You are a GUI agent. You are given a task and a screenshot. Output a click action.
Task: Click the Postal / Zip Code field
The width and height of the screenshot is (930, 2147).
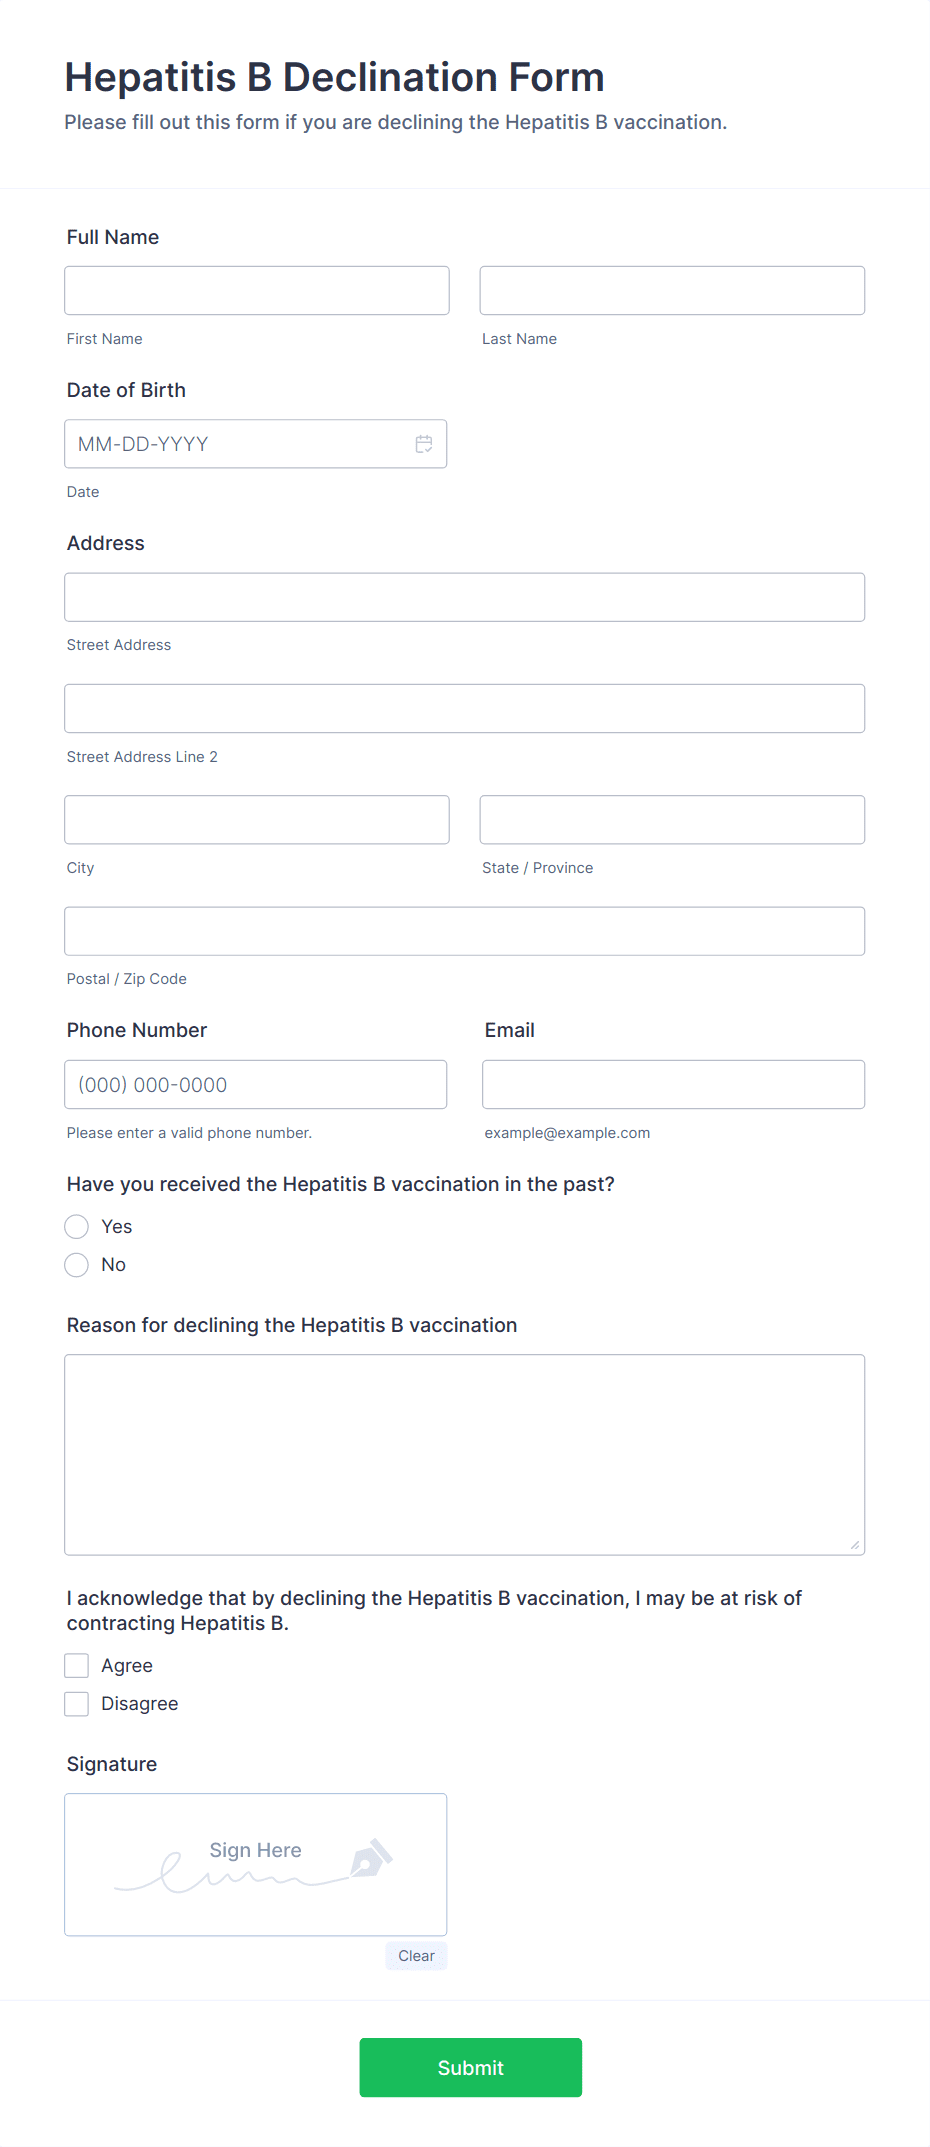pos(464,930)
